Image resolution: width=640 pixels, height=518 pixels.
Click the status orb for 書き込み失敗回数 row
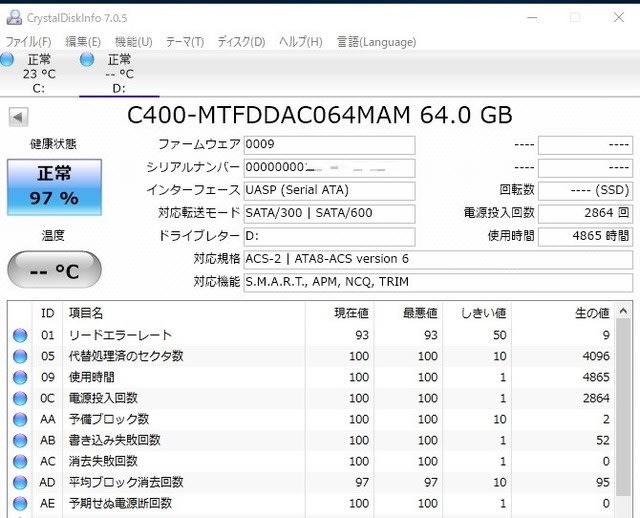pyautogui.click(x=20, y=440)
